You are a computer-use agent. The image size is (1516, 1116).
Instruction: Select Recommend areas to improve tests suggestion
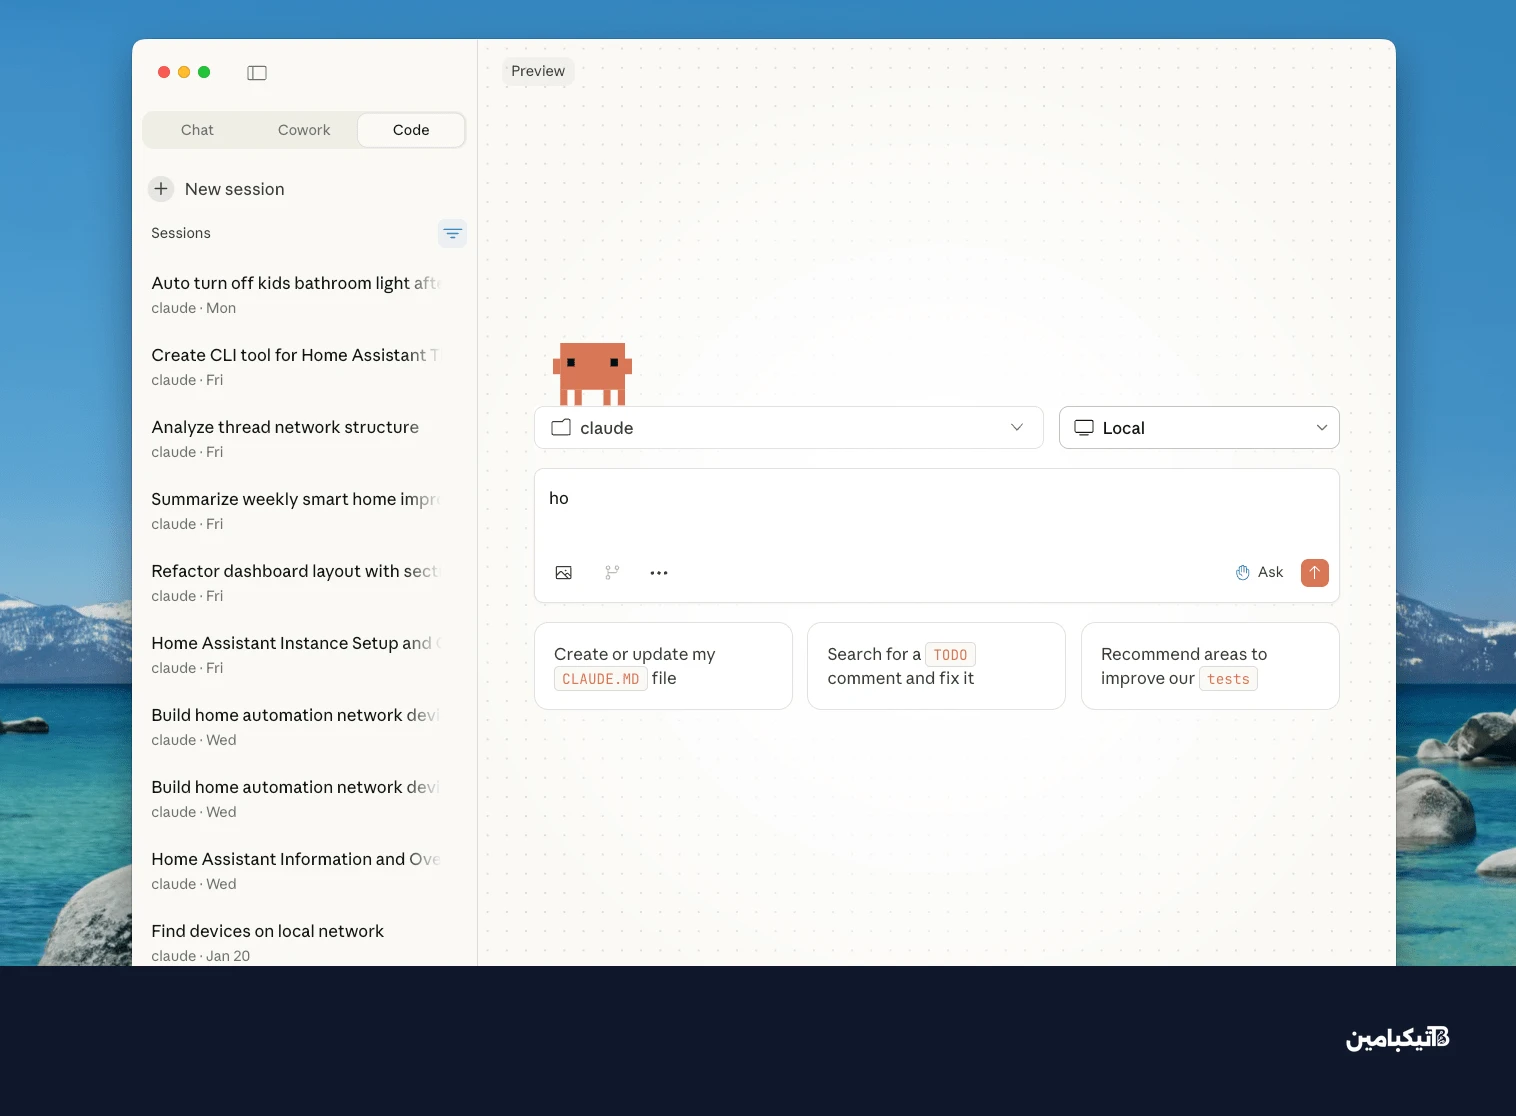point(1209,666)
